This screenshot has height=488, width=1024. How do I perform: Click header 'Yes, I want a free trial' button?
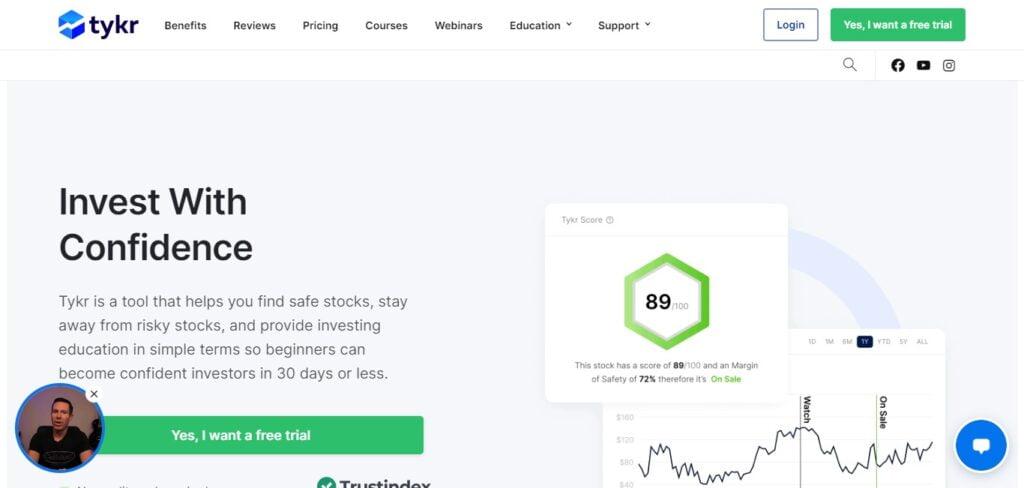(897, 25)
